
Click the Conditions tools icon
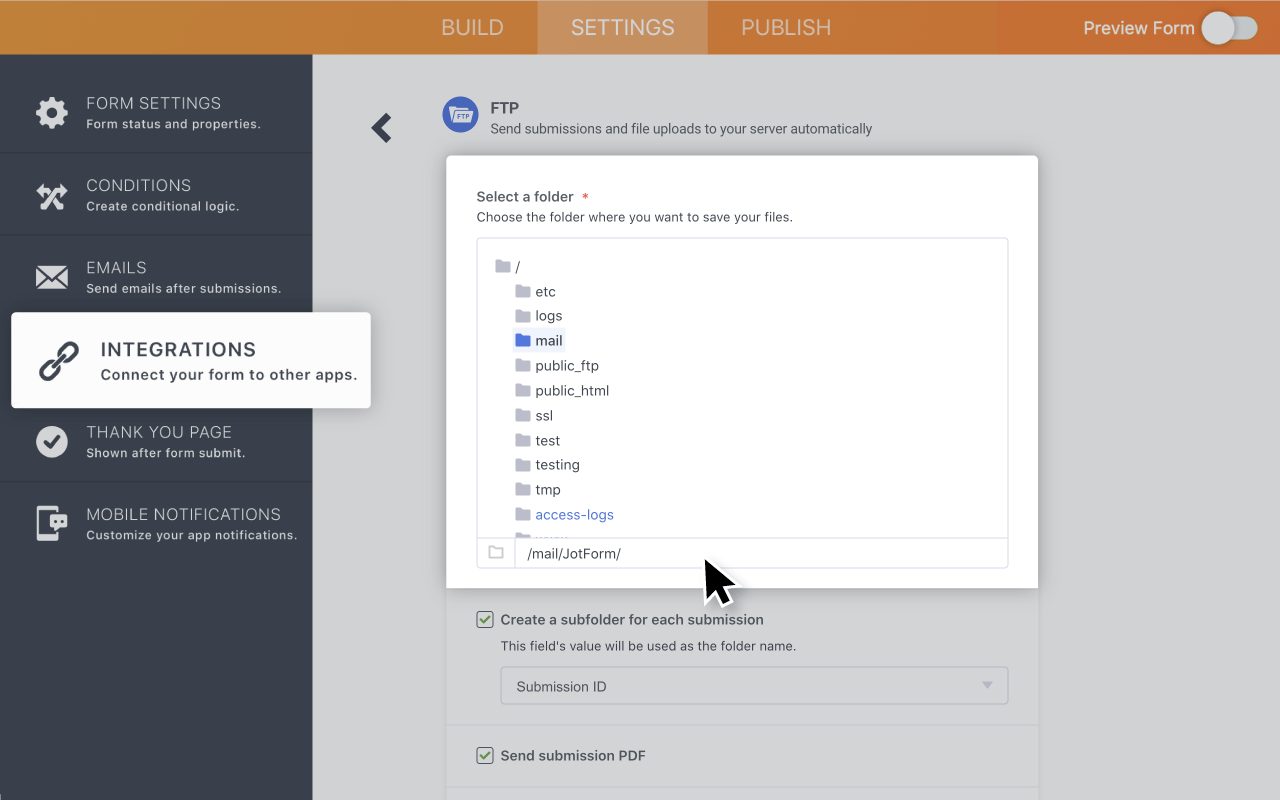(52, 196)
